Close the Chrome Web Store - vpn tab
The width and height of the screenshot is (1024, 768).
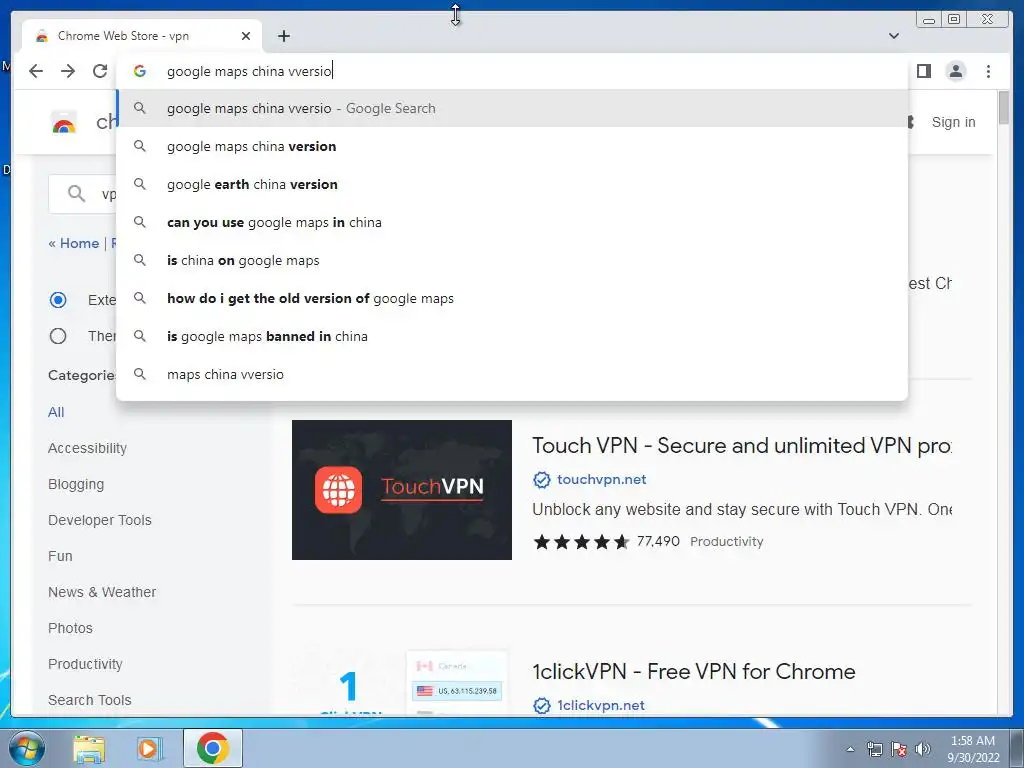pos(246,36)
